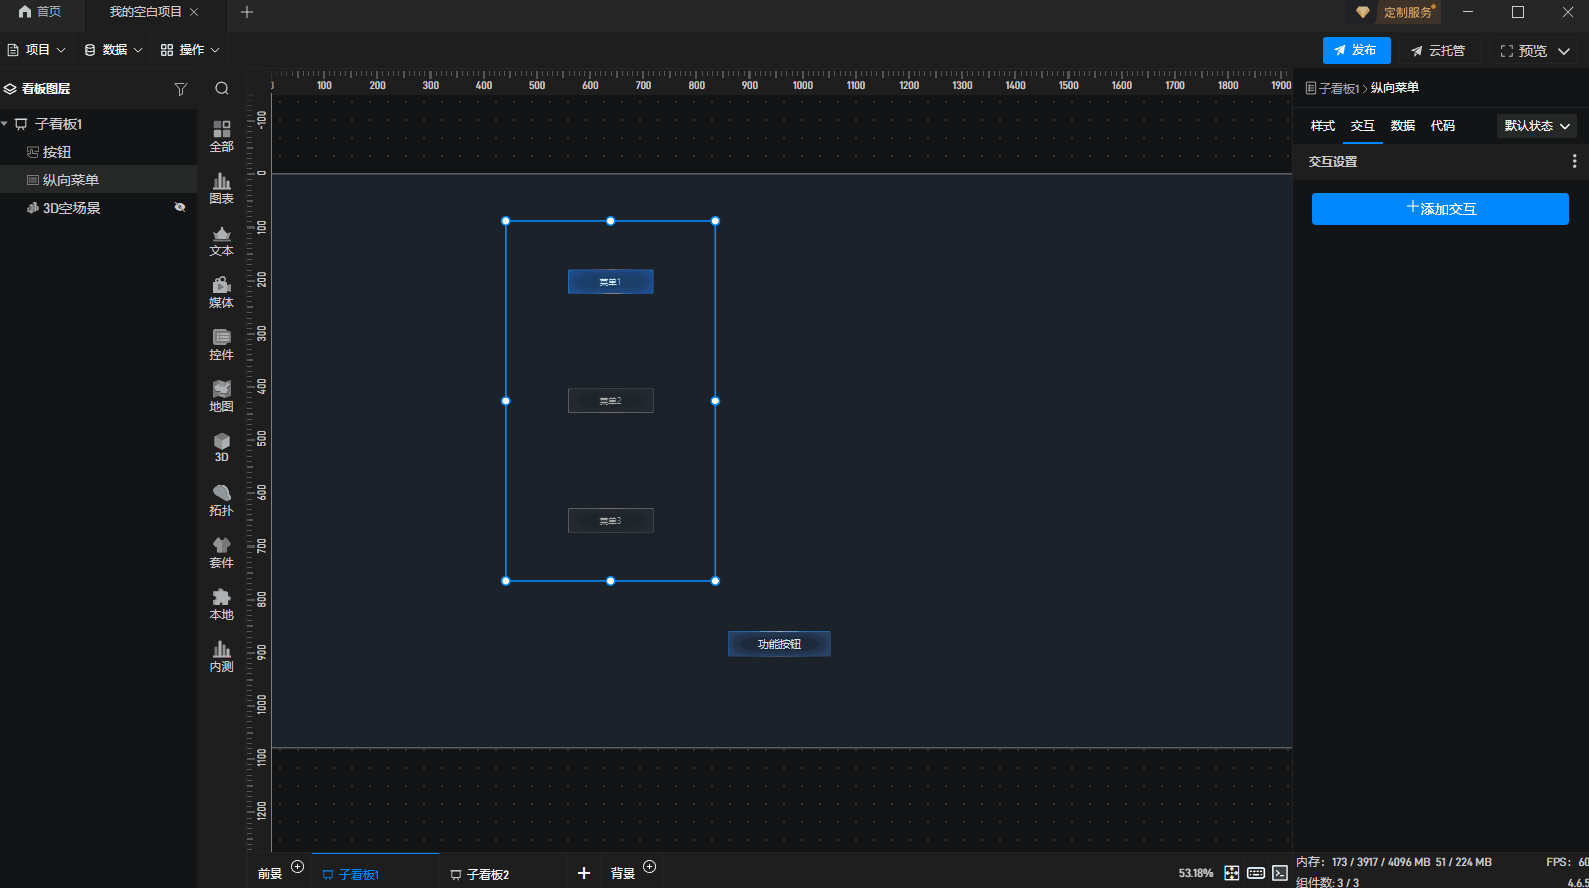Open the 图表 chart components category

221,187
